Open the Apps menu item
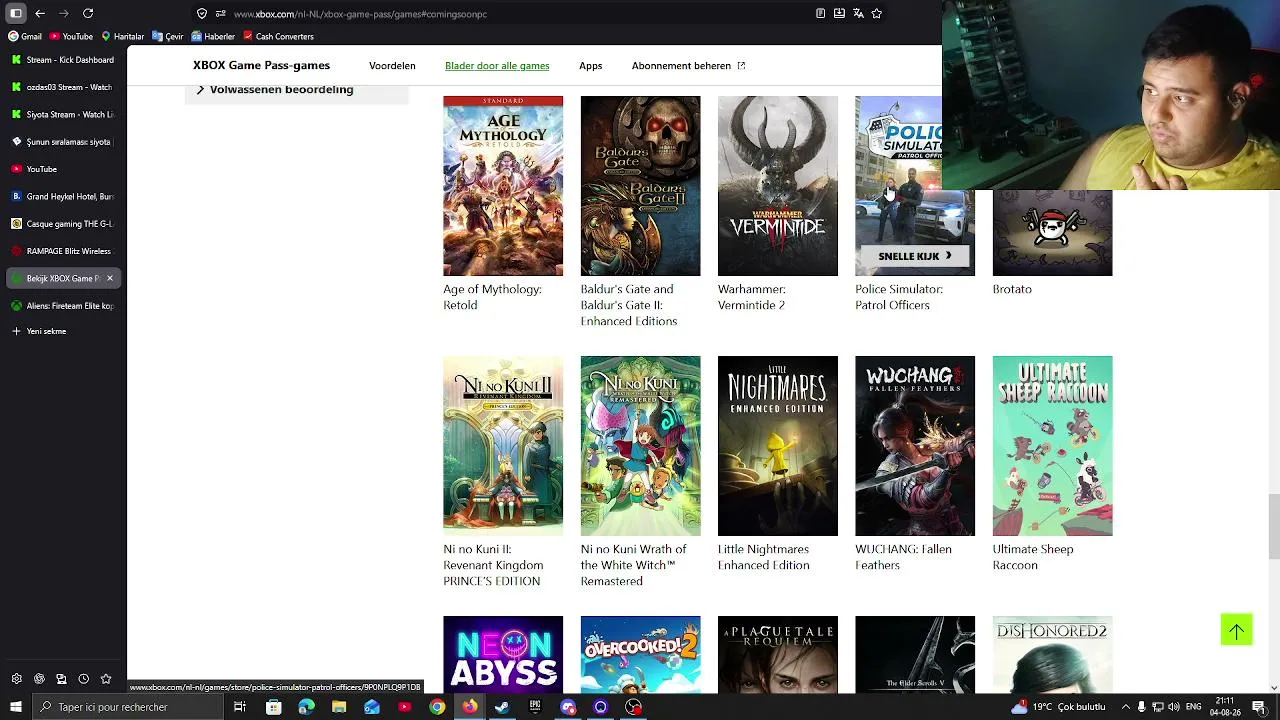The image size is (1280, 720). coord(590,66)
